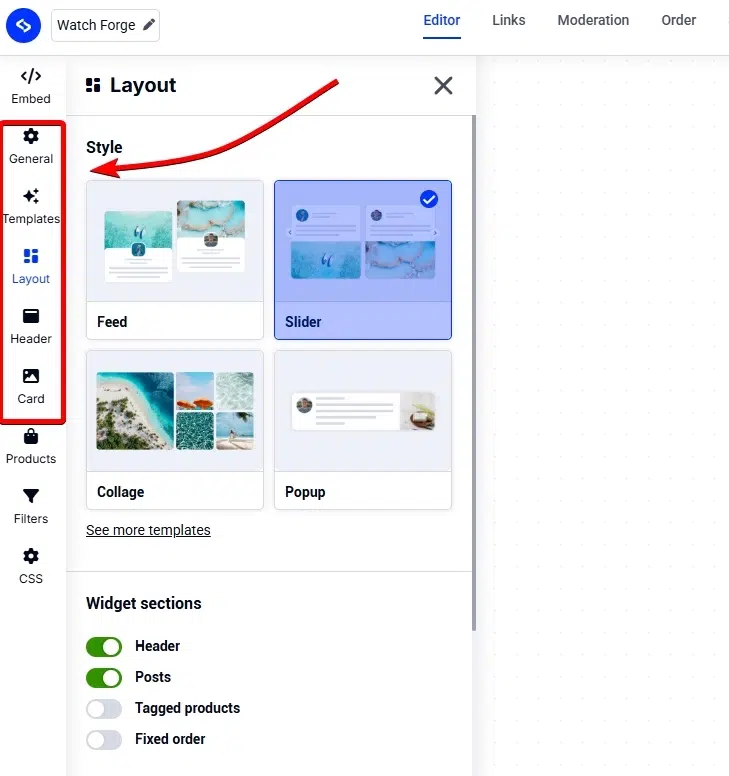Open General settings in sidebar
This screenshot has width=729, height=776.
click(31, 146)
